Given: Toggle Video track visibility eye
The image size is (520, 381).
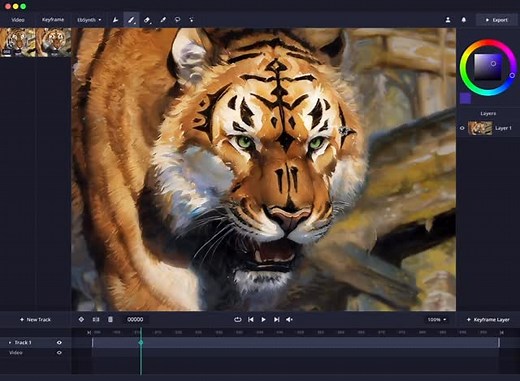Looking at the screenshot, I should (59, 353).
